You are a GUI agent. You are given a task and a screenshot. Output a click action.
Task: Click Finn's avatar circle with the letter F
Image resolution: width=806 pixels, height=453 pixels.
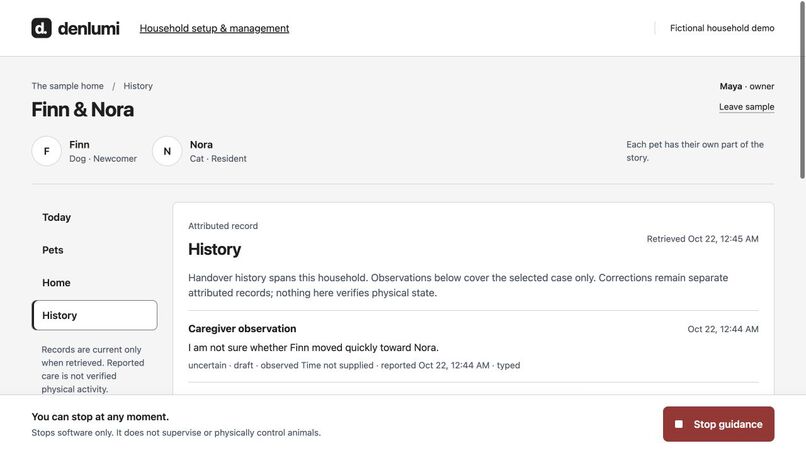pos(46,151)
